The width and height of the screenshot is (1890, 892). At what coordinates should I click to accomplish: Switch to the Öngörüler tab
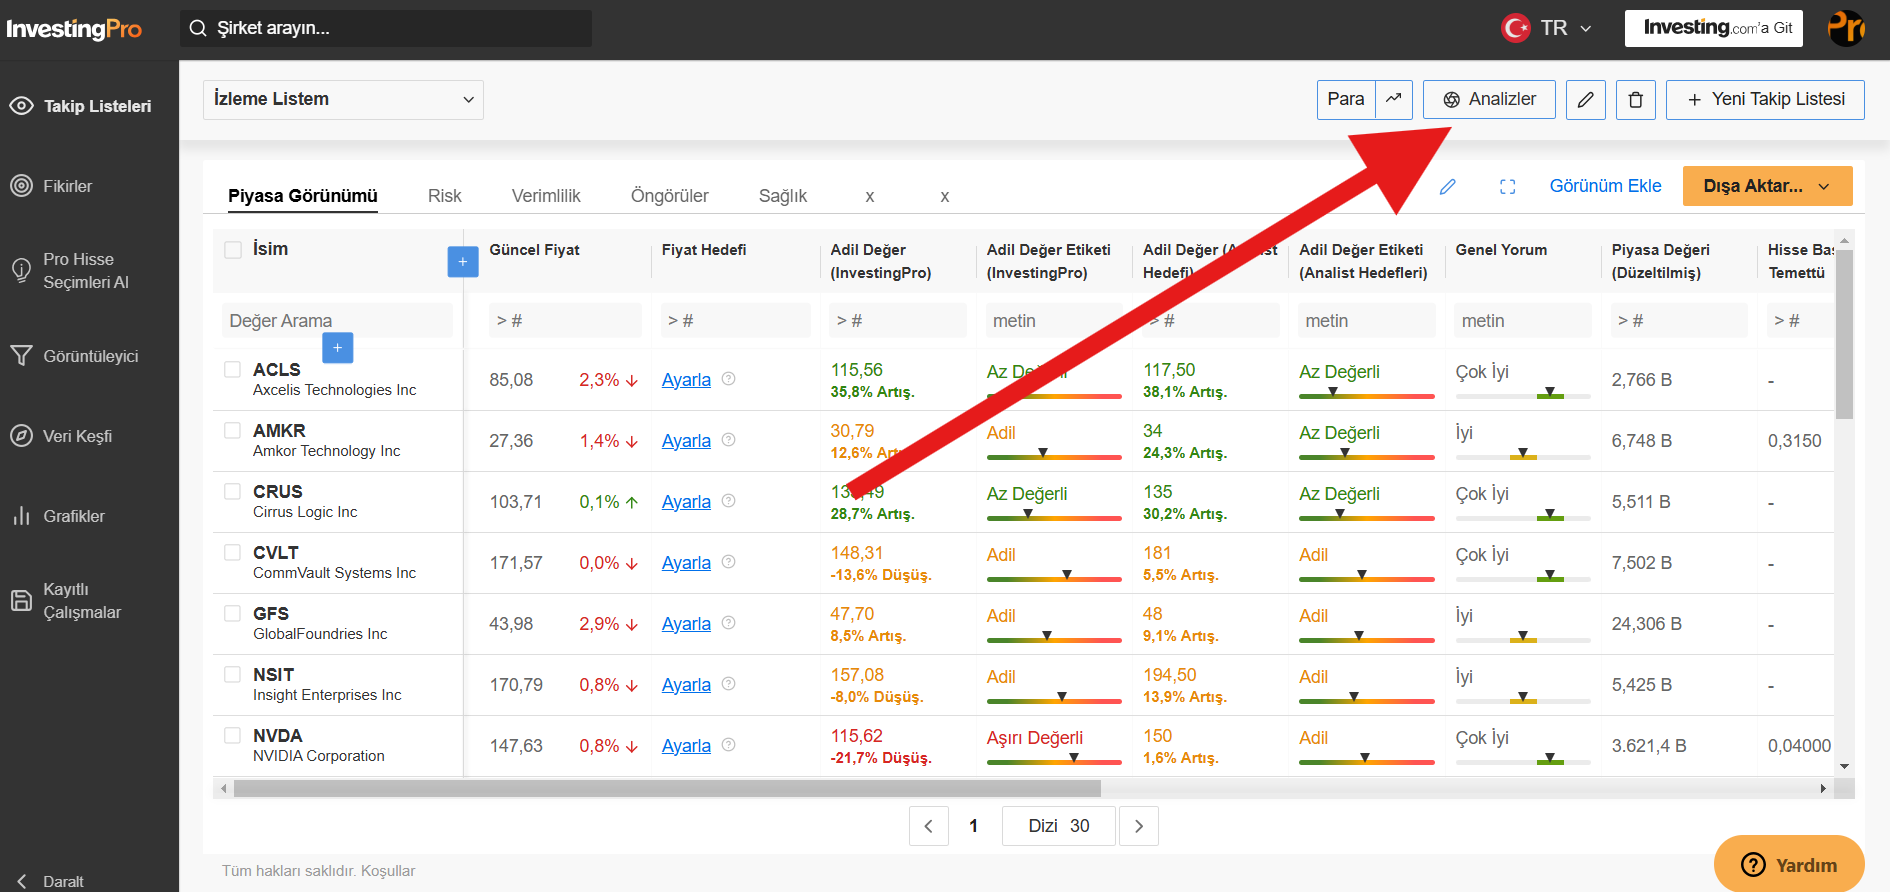669,196
